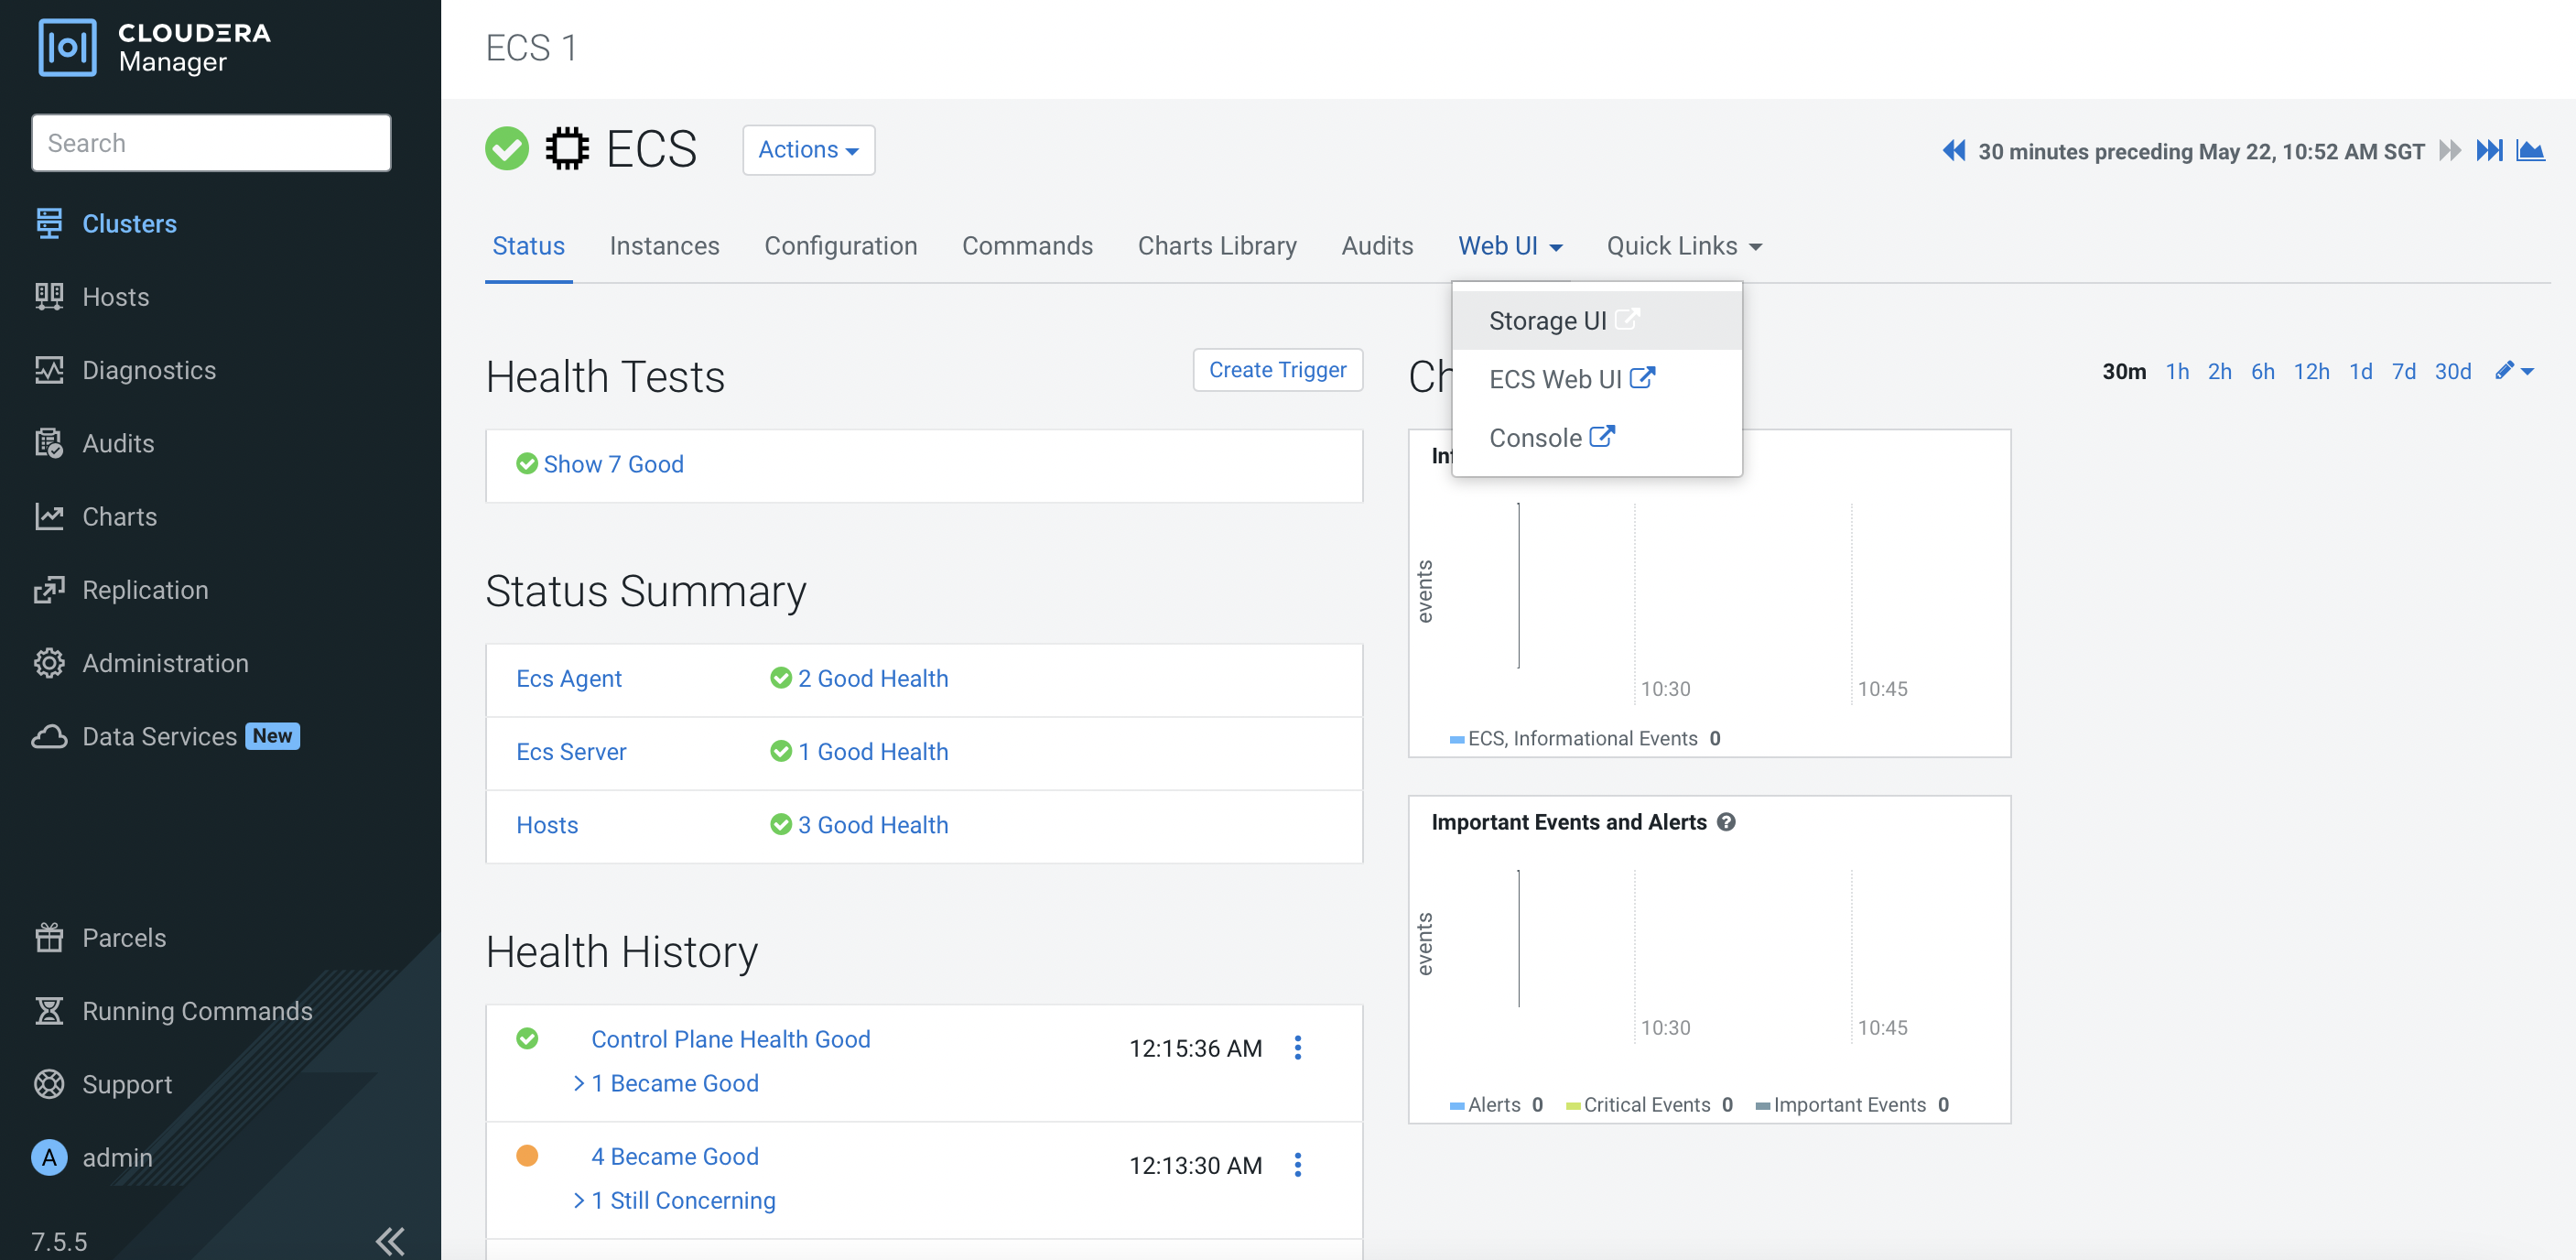The image size is (2576, 1260).
Task: Switch to the Configuration tab
Action: (x=840, y=246)
